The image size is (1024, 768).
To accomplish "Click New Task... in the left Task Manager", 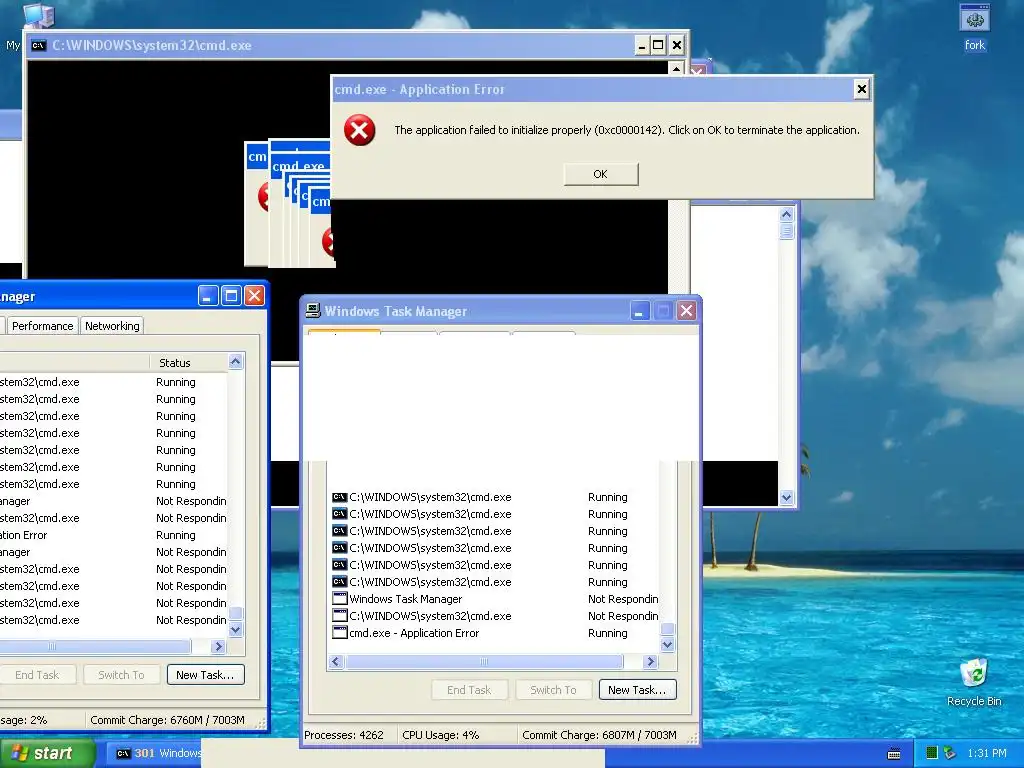I will [205, 675].
